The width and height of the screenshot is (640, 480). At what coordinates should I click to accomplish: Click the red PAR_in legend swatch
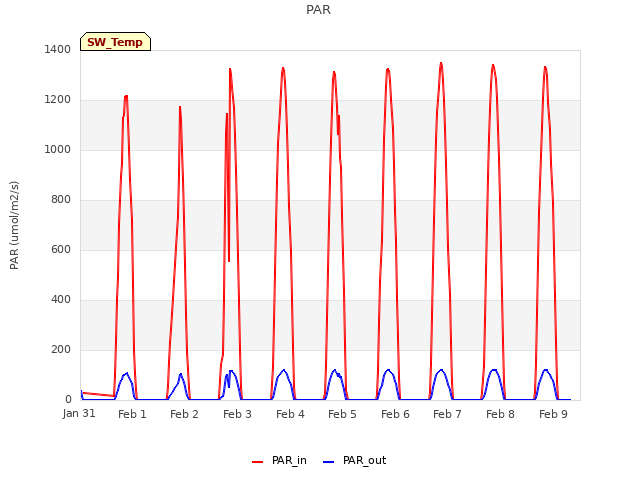coord(258,462)
